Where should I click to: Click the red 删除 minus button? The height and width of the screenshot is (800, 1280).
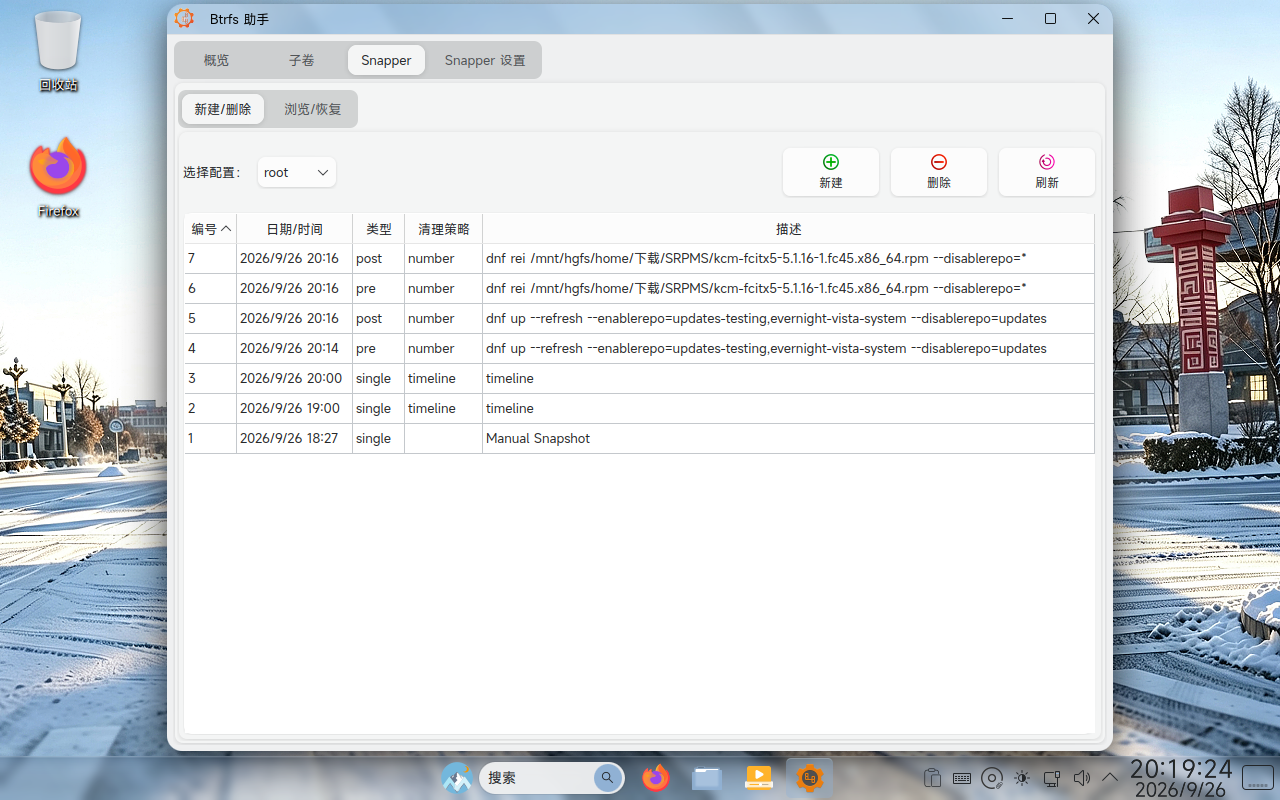tap(938, 172)
